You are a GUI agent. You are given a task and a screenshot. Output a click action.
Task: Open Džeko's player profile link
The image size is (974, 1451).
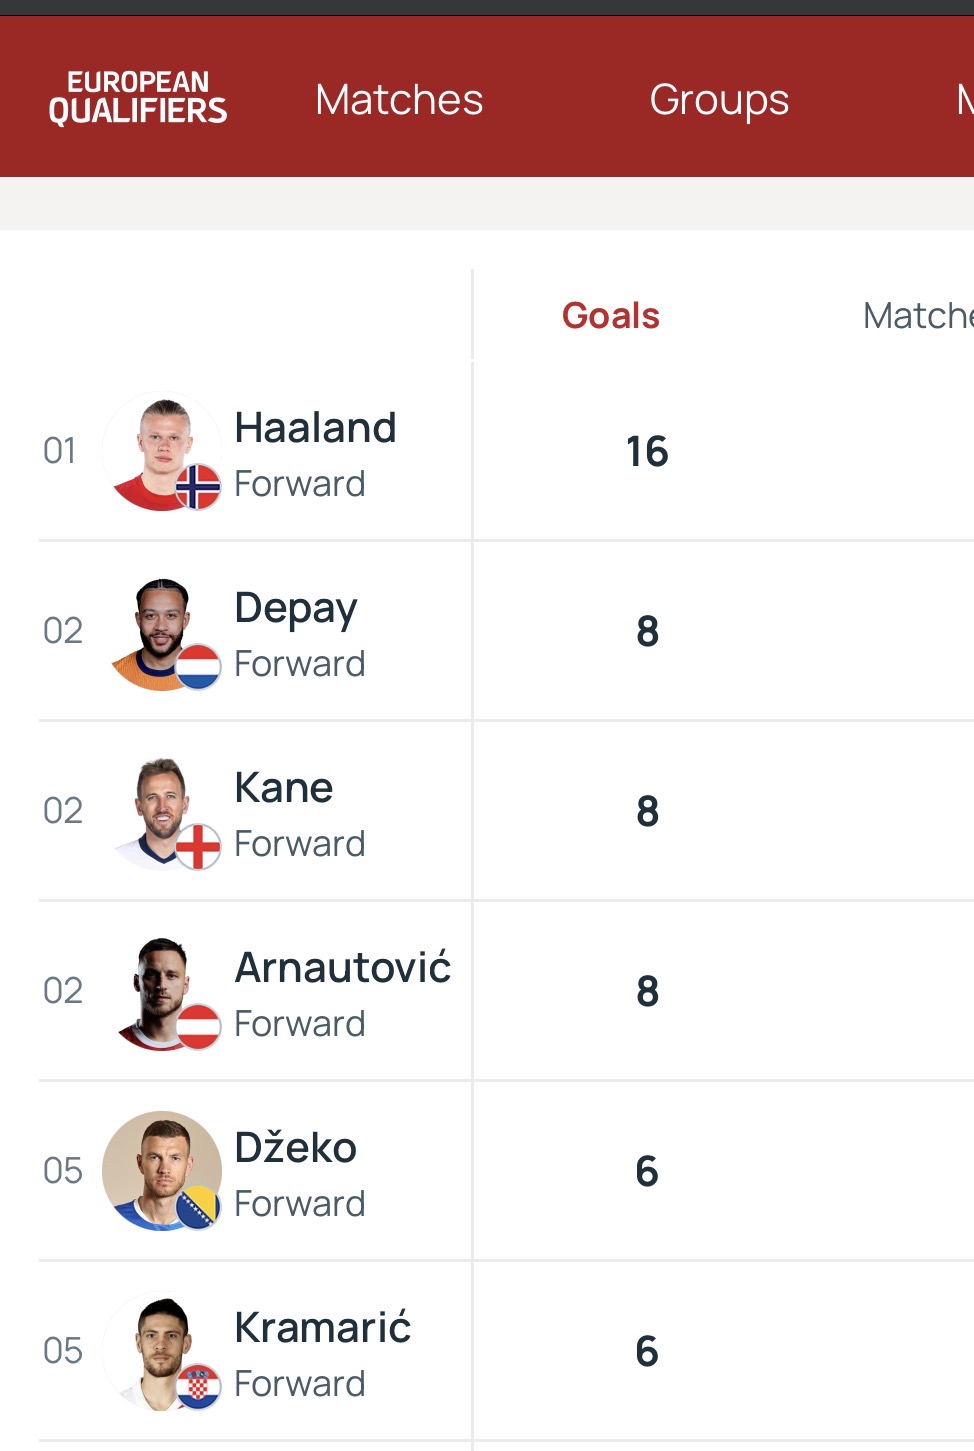[295, 1148]
